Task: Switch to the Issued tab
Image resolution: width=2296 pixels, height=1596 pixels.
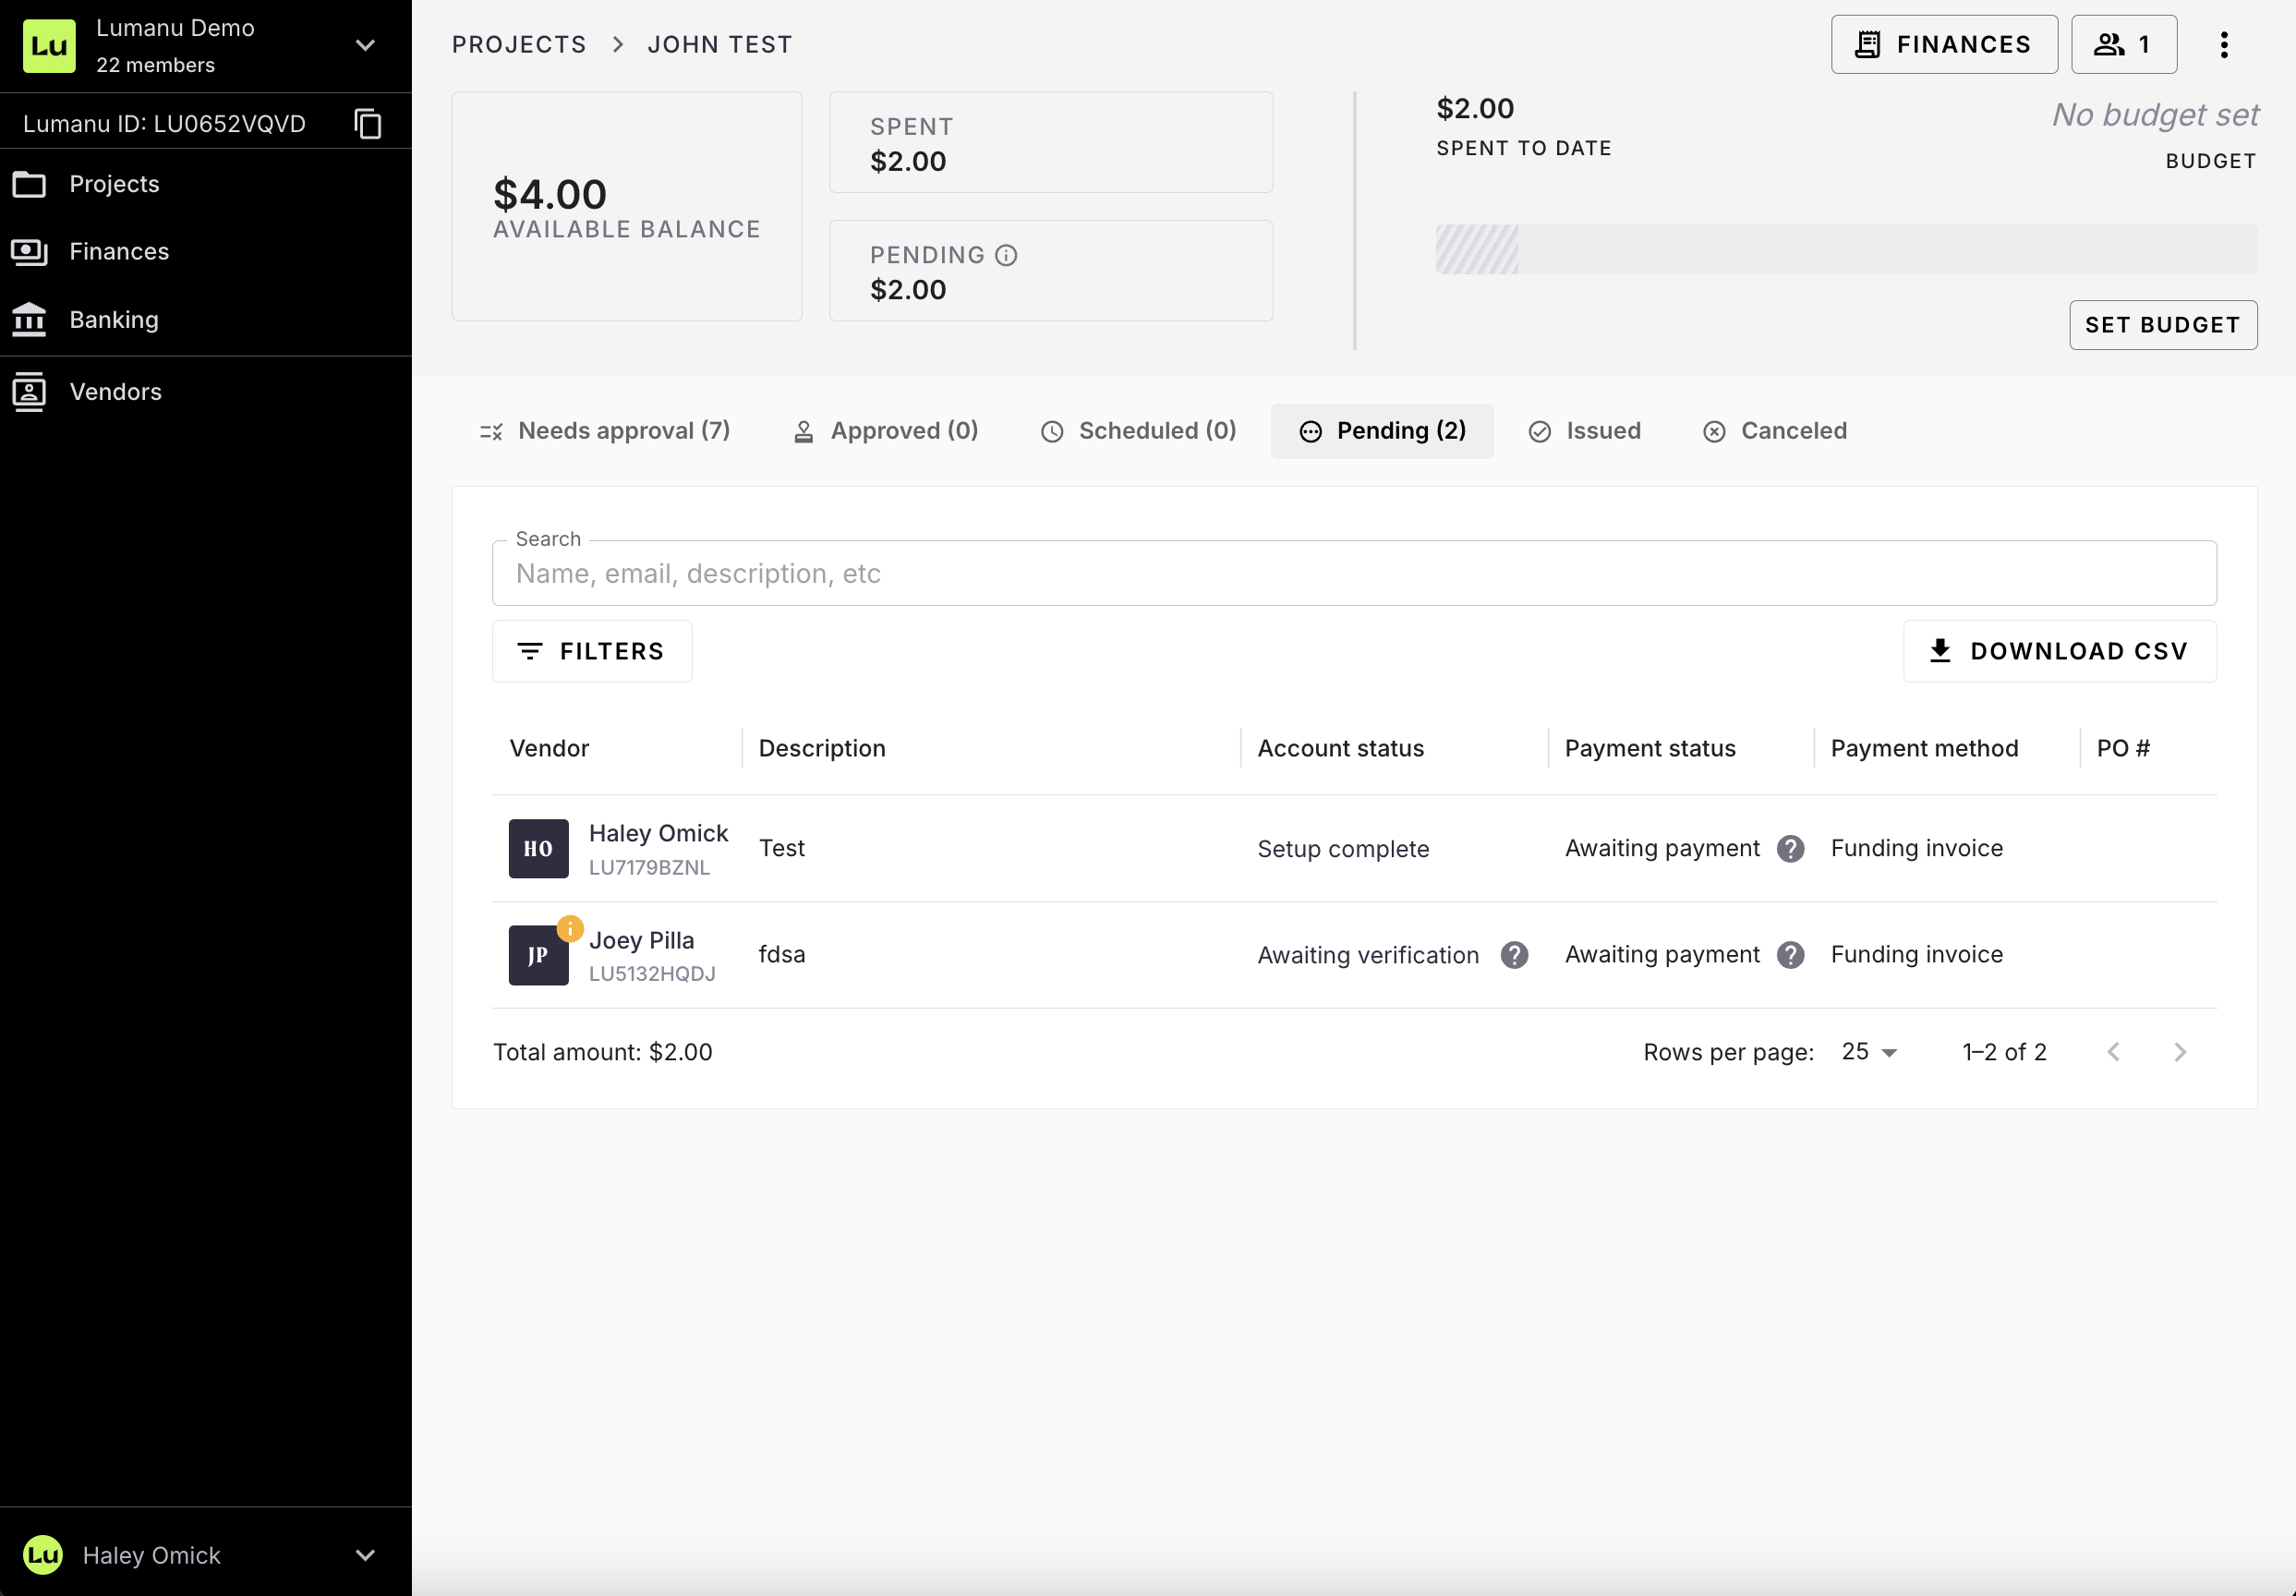Action: tap(1584, 431)
